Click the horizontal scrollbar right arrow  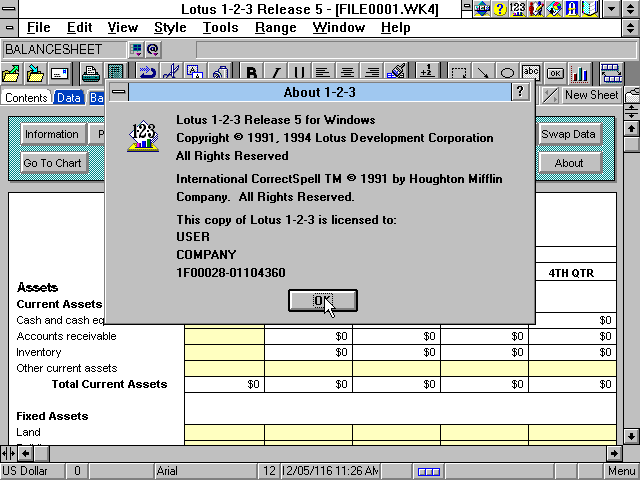(x=614, y=453)
